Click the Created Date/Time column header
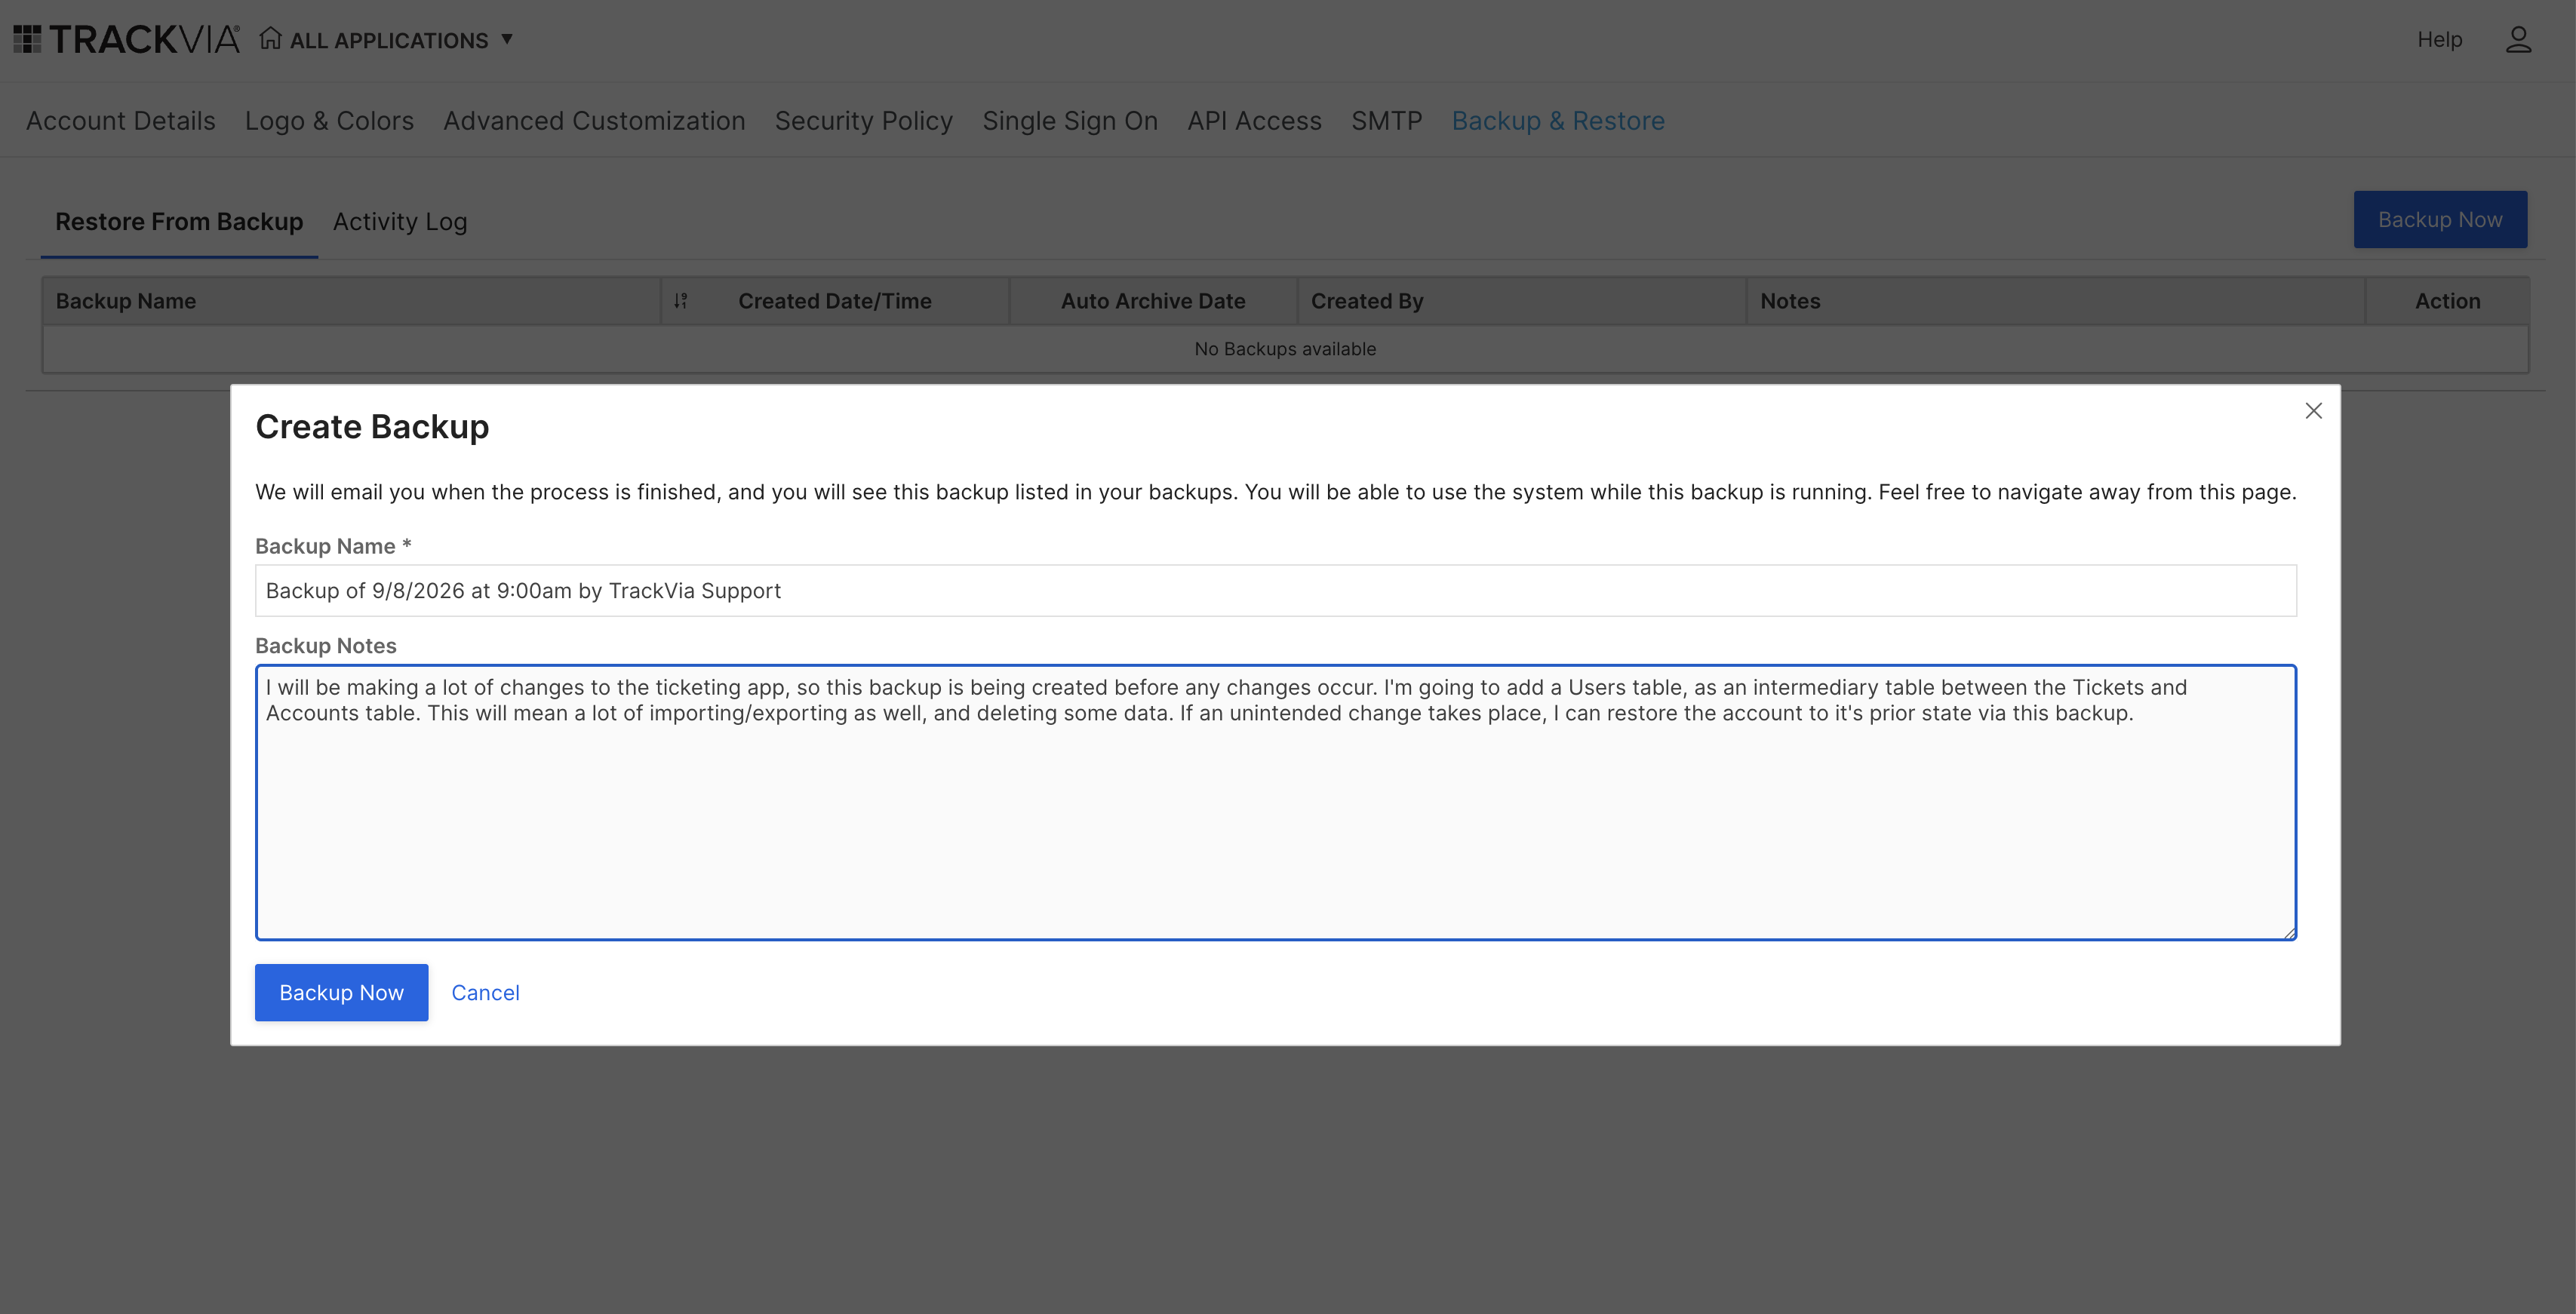Viewport: 2576px width, 1314px height. tap(835, 301)
